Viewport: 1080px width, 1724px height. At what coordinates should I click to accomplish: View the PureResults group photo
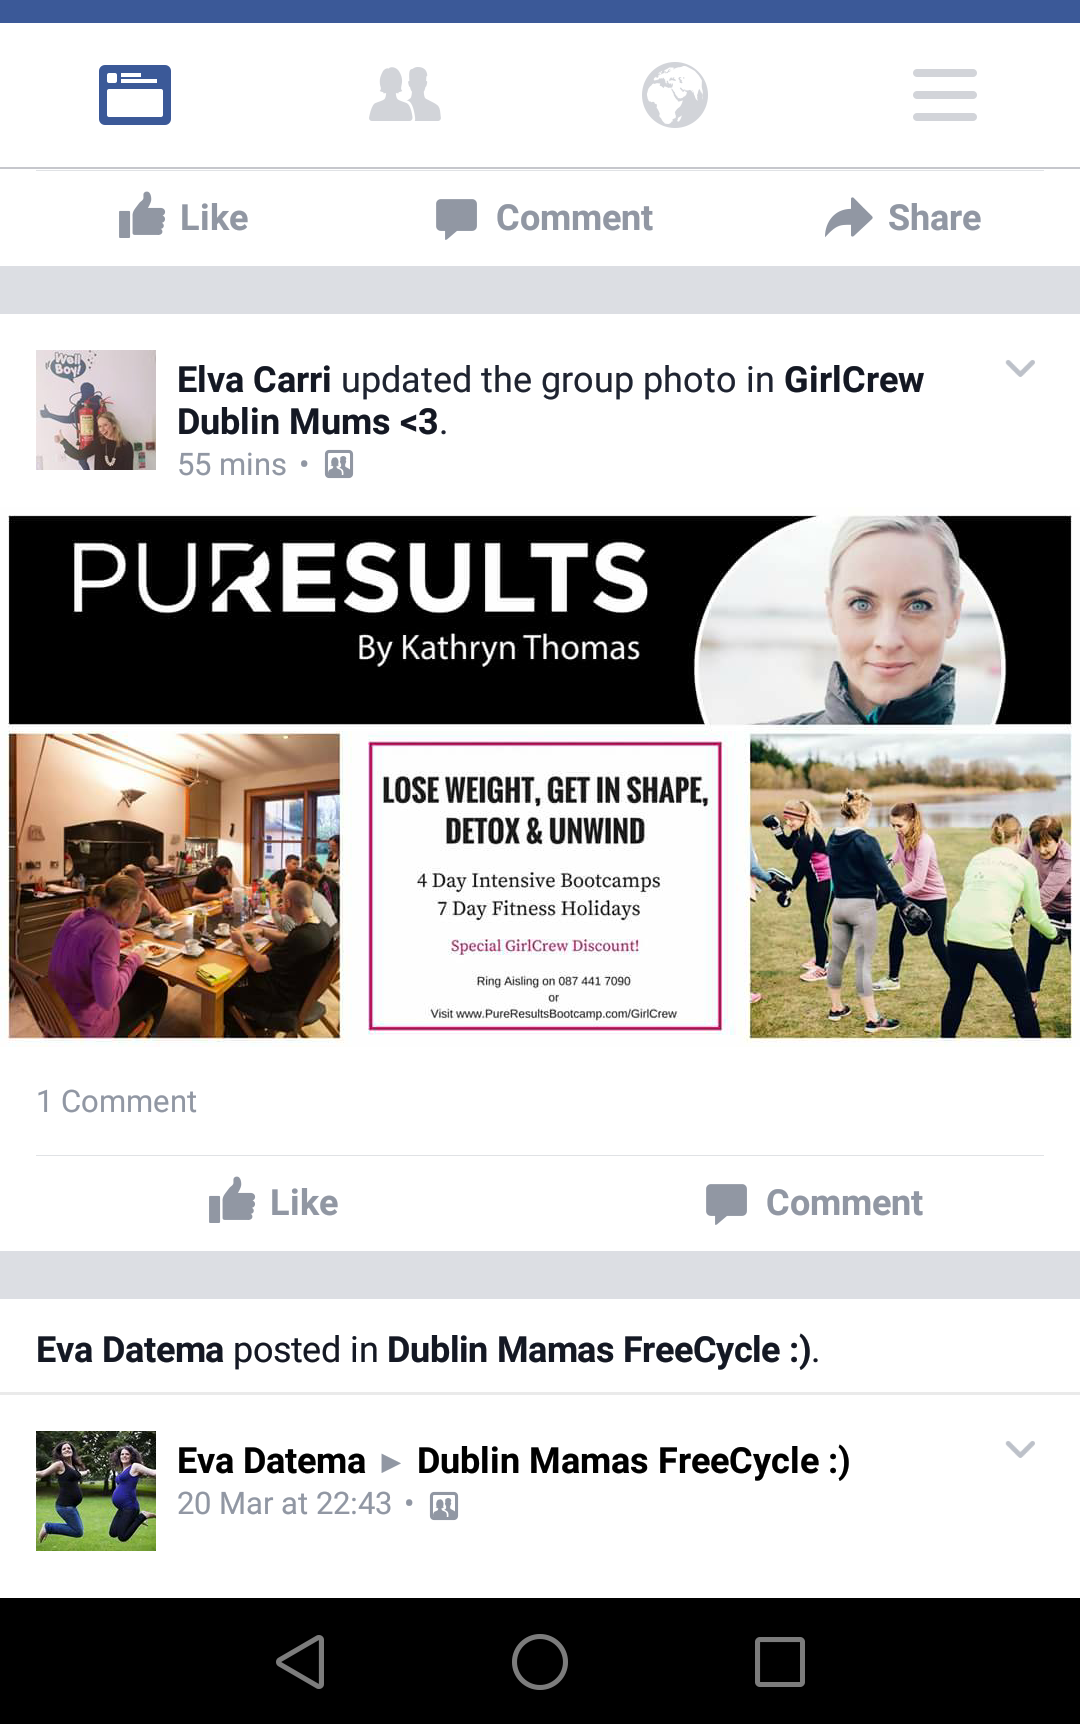(540, 777)
